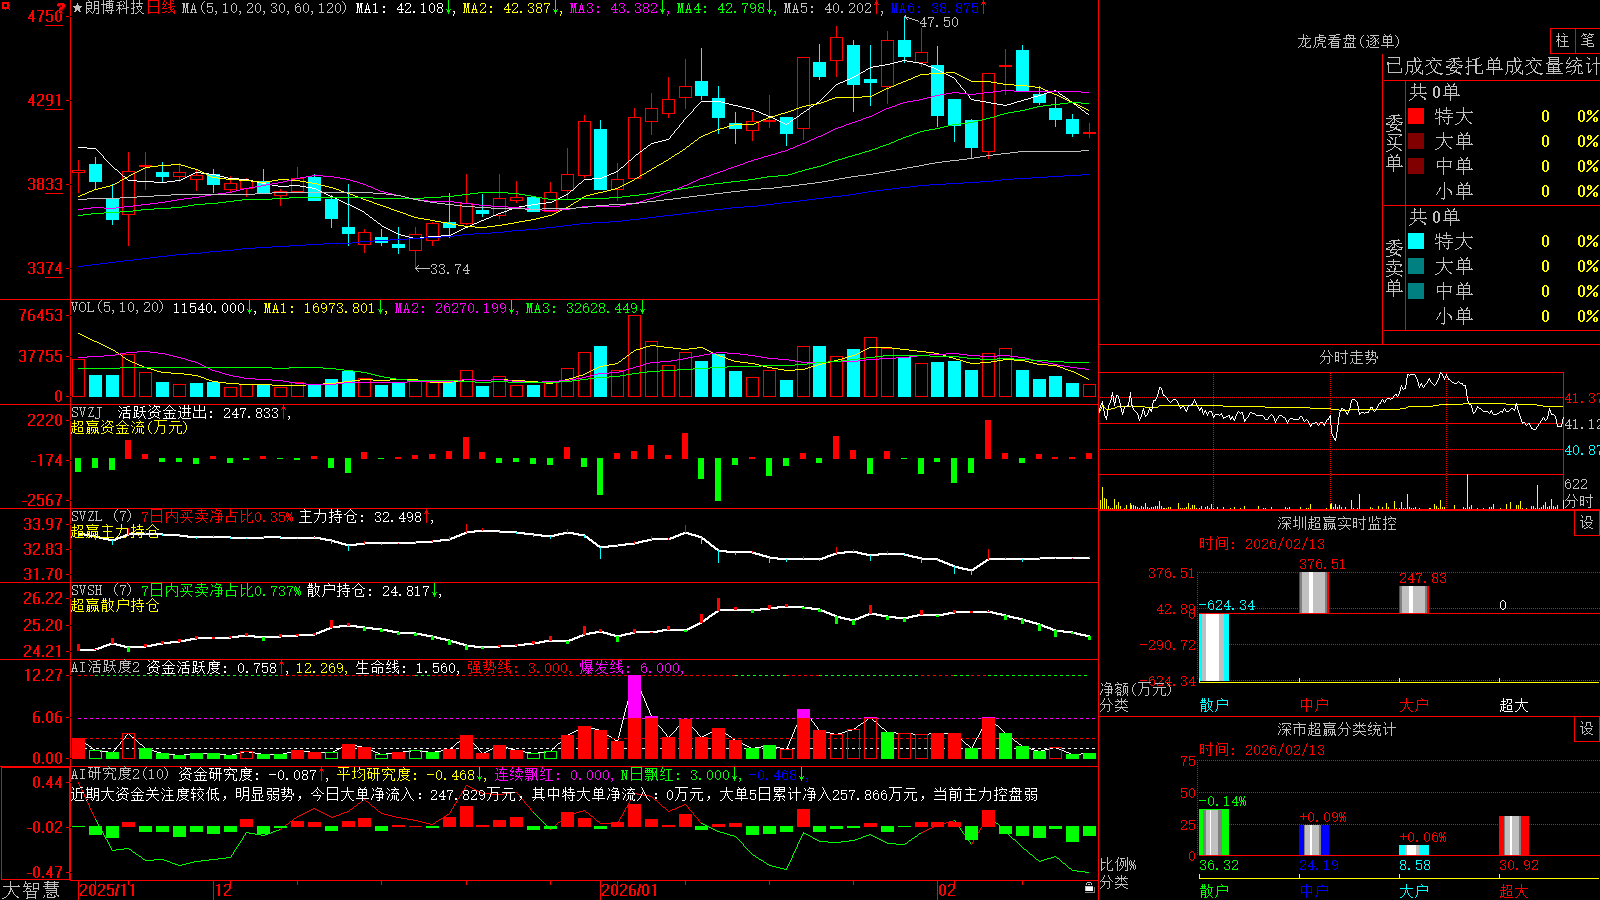Click the 委卖单 section label
Image resolution: width=1600 pixels, height=900 pixels.
(1394, 266)
